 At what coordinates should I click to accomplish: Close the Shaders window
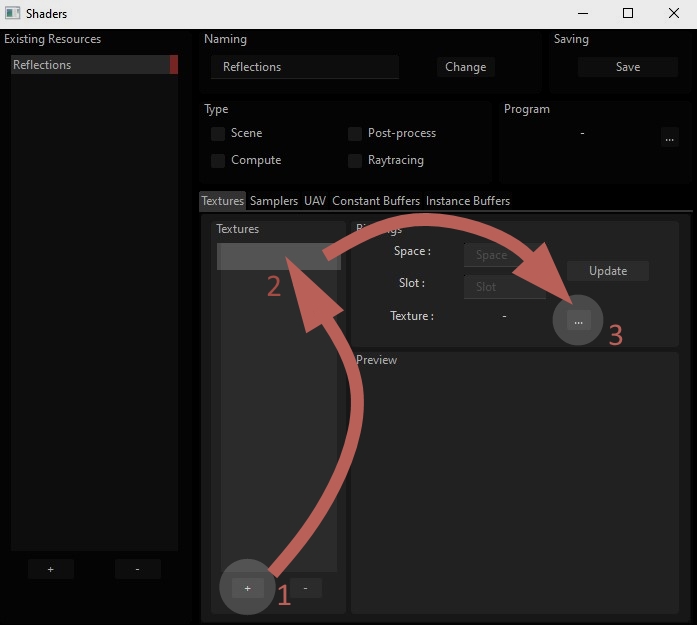[x=674, y=13]
